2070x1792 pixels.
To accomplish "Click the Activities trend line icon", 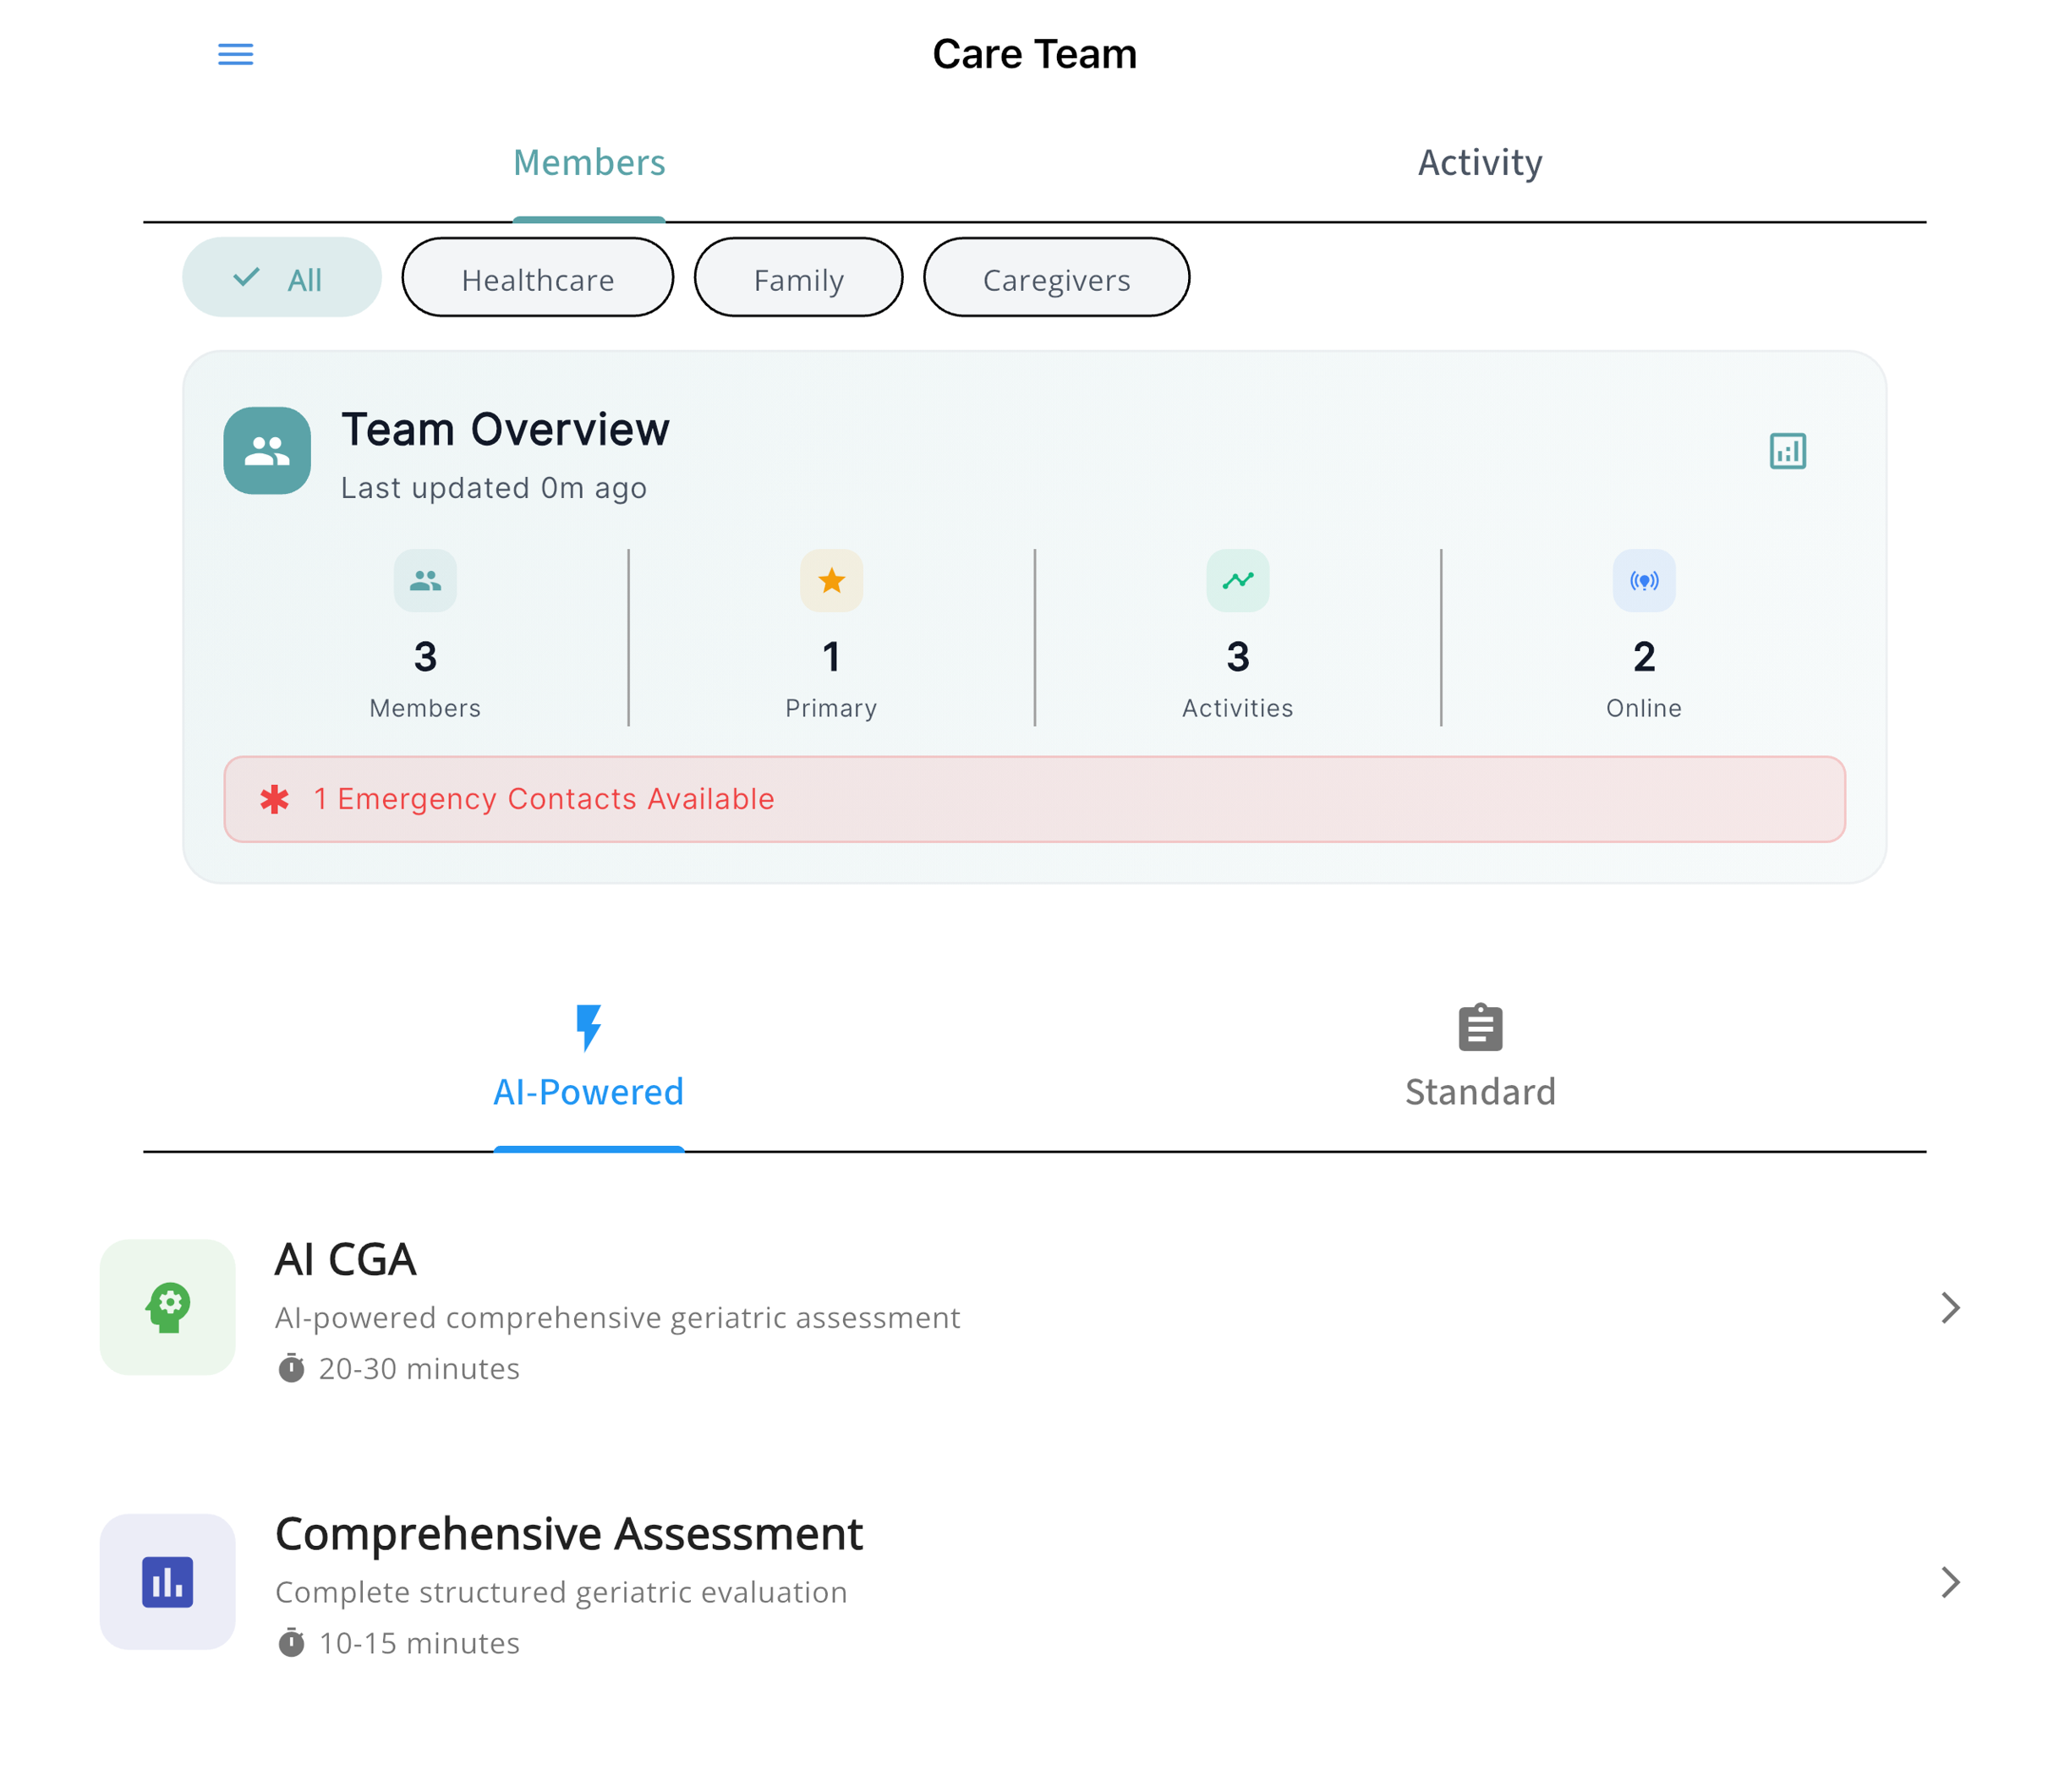I will click(1237, 580).
